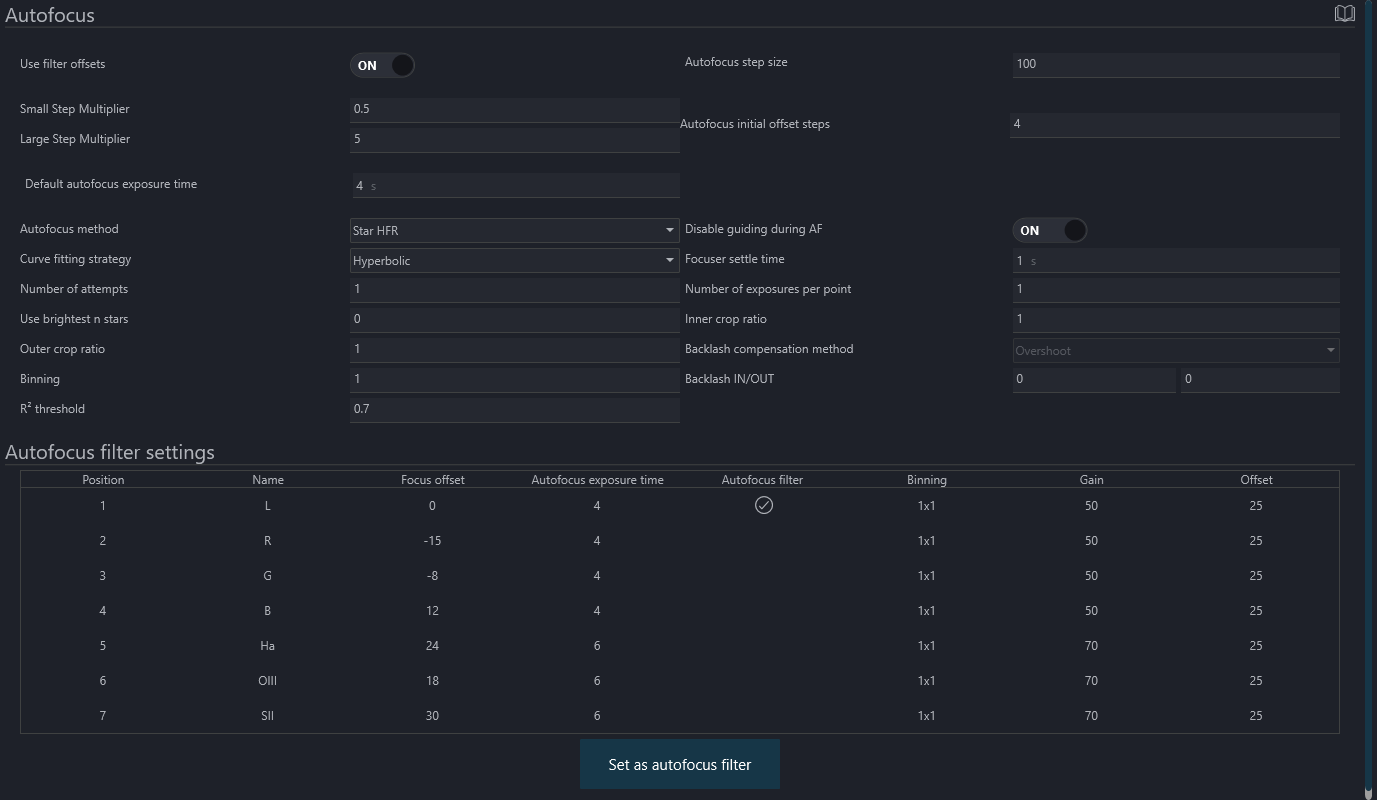Image resolution: width=1377 pixels, height=800 pixels.
Task: Click Number of exposures per point field
Action: (1175, 289)
